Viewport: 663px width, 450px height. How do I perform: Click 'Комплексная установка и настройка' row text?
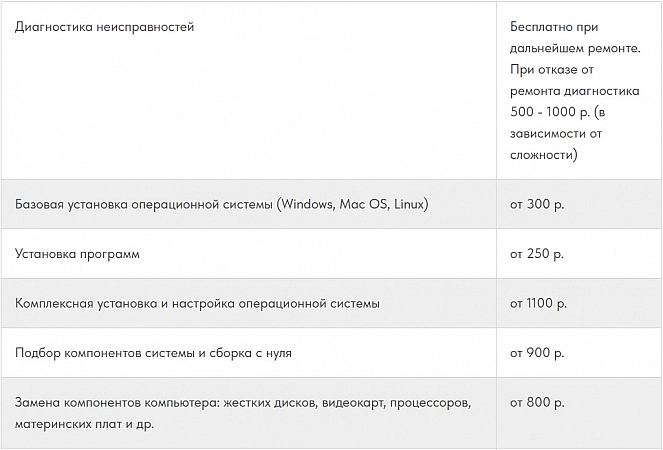pos(125,303)
